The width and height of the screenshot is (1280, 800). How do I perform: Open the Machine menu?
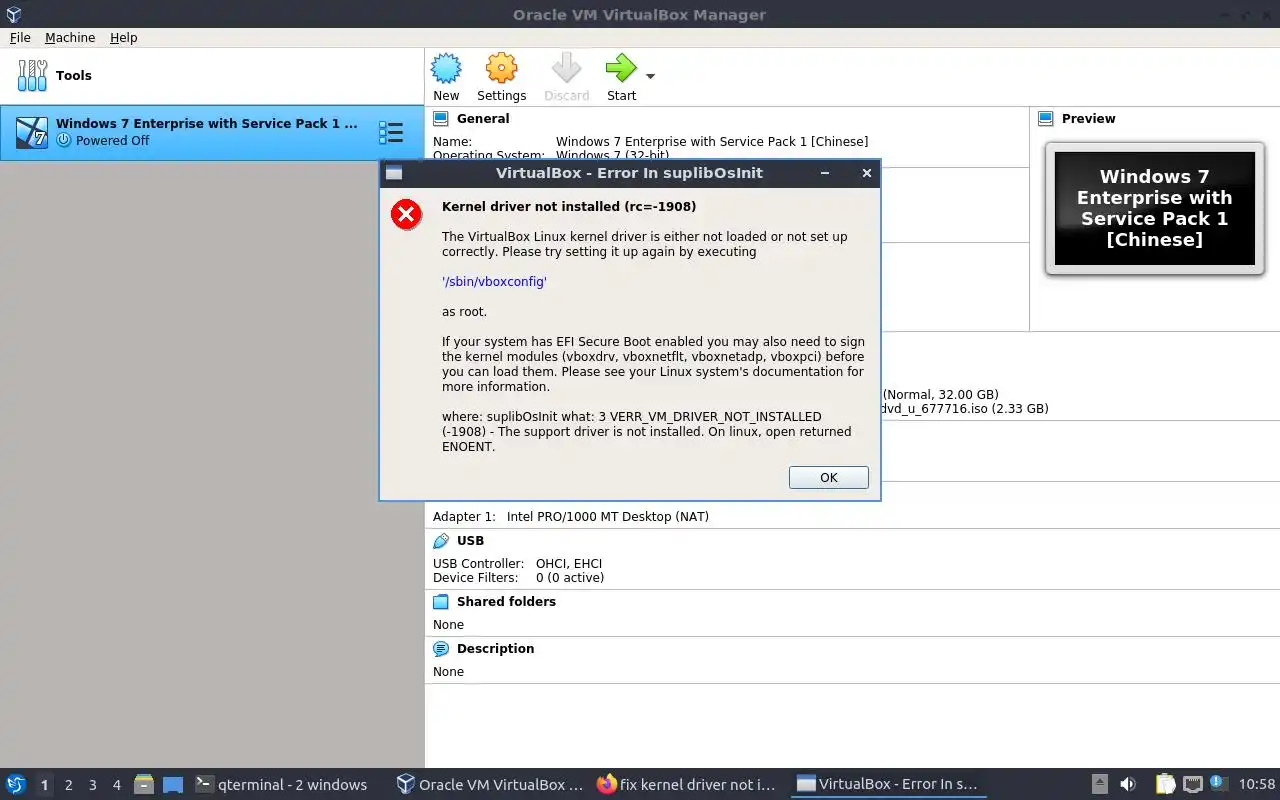[x=70, y=37]
